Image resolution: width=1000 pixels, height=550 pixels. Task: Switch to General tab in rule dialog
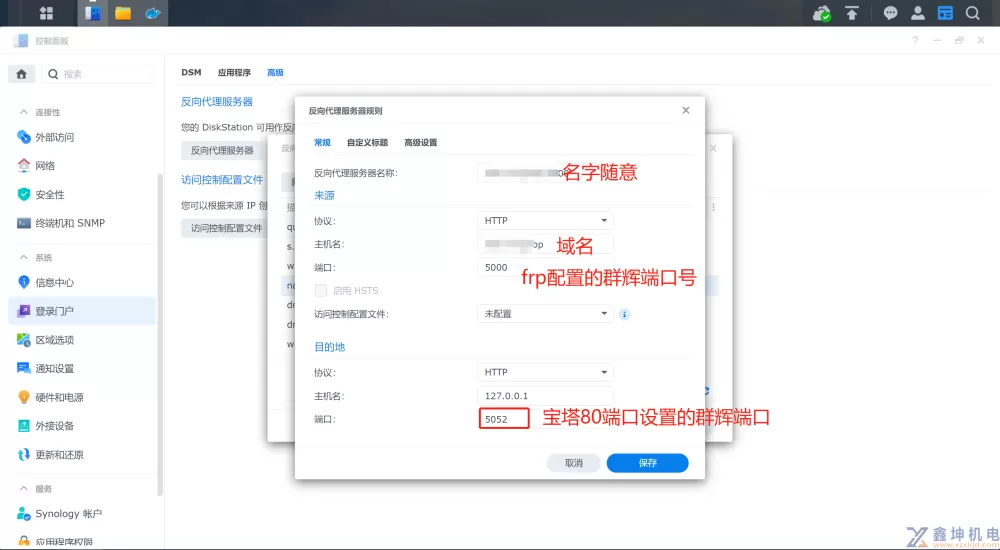click(x=322, y=143)
